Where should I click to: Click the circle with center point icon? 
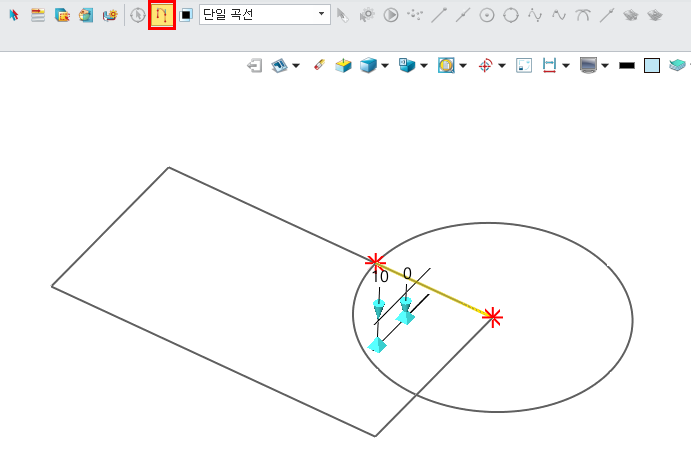tap(487, 15)
